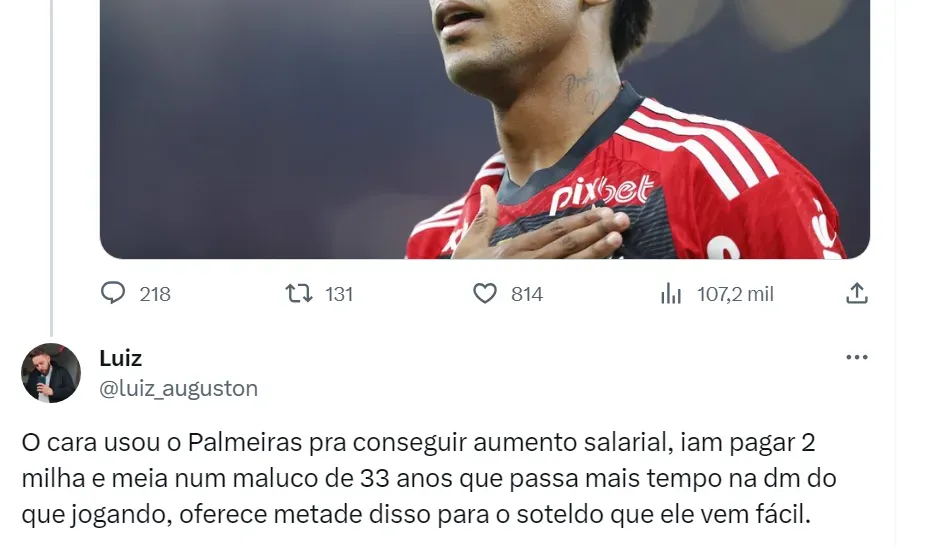Open replies with the speech bubble icon
926x546 pixels.
(113, 293)
